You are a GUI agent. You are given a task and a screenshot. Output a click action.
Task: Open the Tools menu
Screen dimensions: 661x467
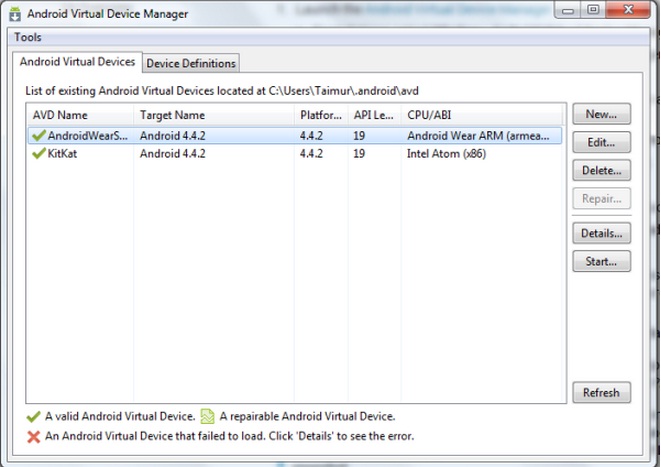(28, 37)
